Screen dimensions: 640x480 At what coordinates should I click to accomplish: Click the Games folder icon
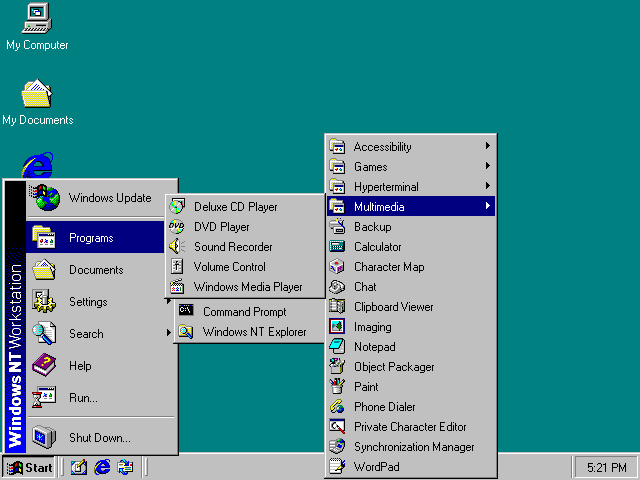(337, 167)
